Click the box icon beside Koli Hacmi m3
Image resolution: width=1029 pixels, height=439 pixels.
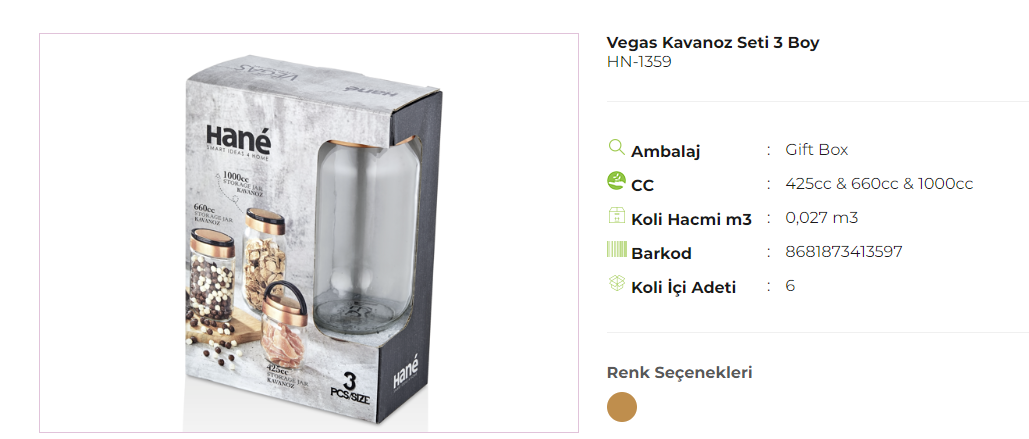[x=617, y=215]
